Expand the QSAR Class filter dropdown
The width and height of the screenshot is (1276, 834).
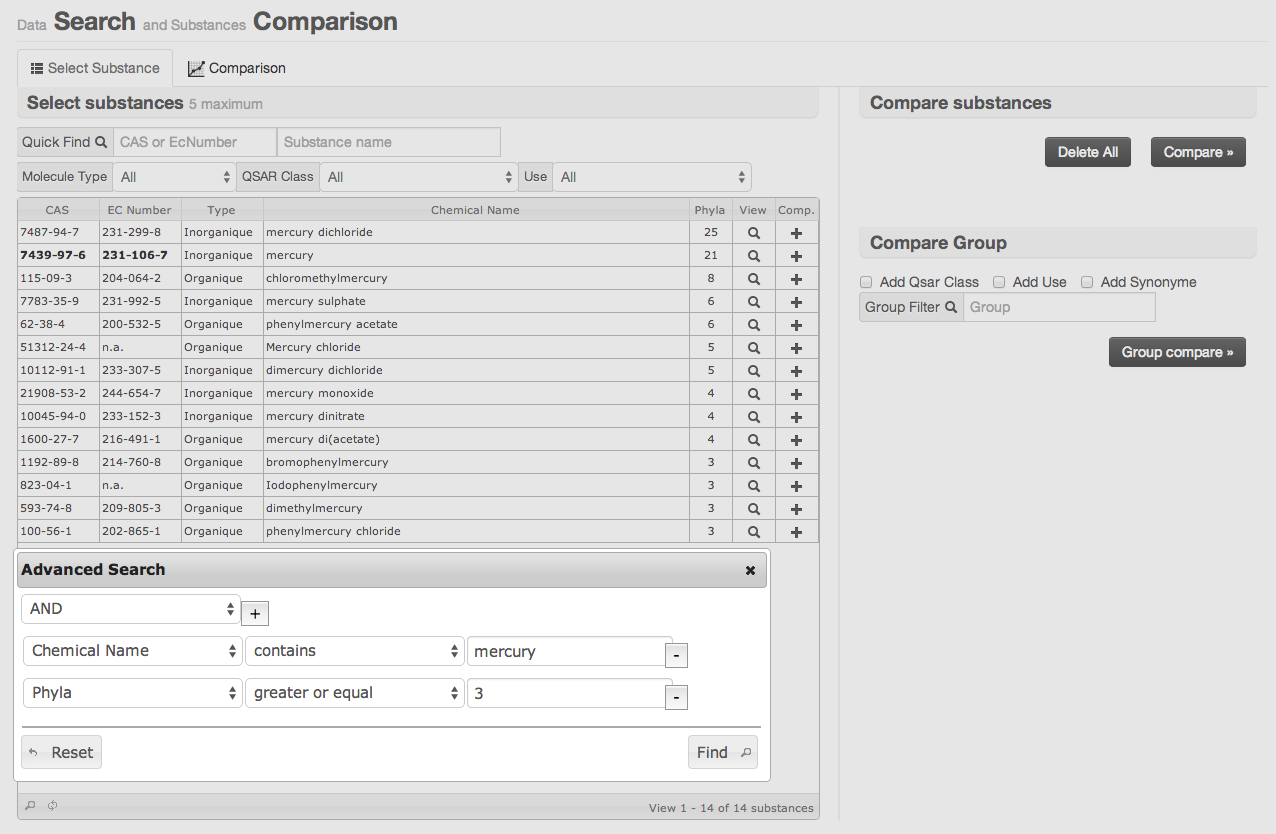[419, 177]
